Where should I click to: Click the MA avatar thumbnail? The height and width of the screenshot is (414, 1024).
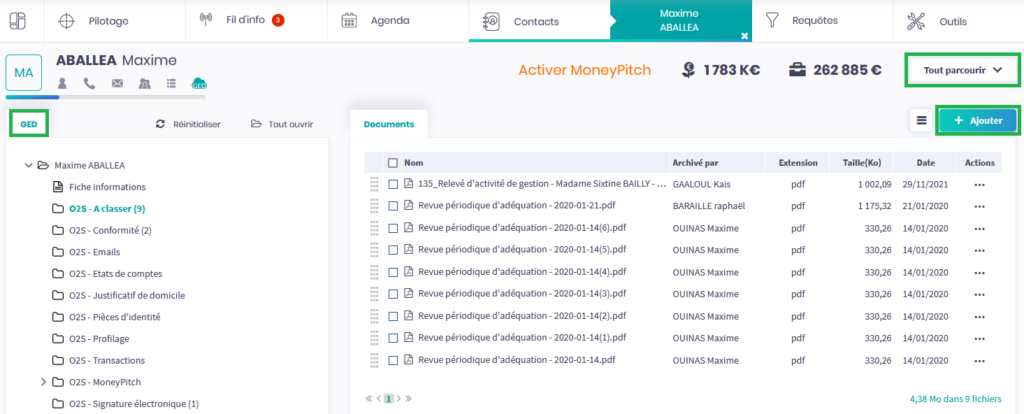[24, 73]
